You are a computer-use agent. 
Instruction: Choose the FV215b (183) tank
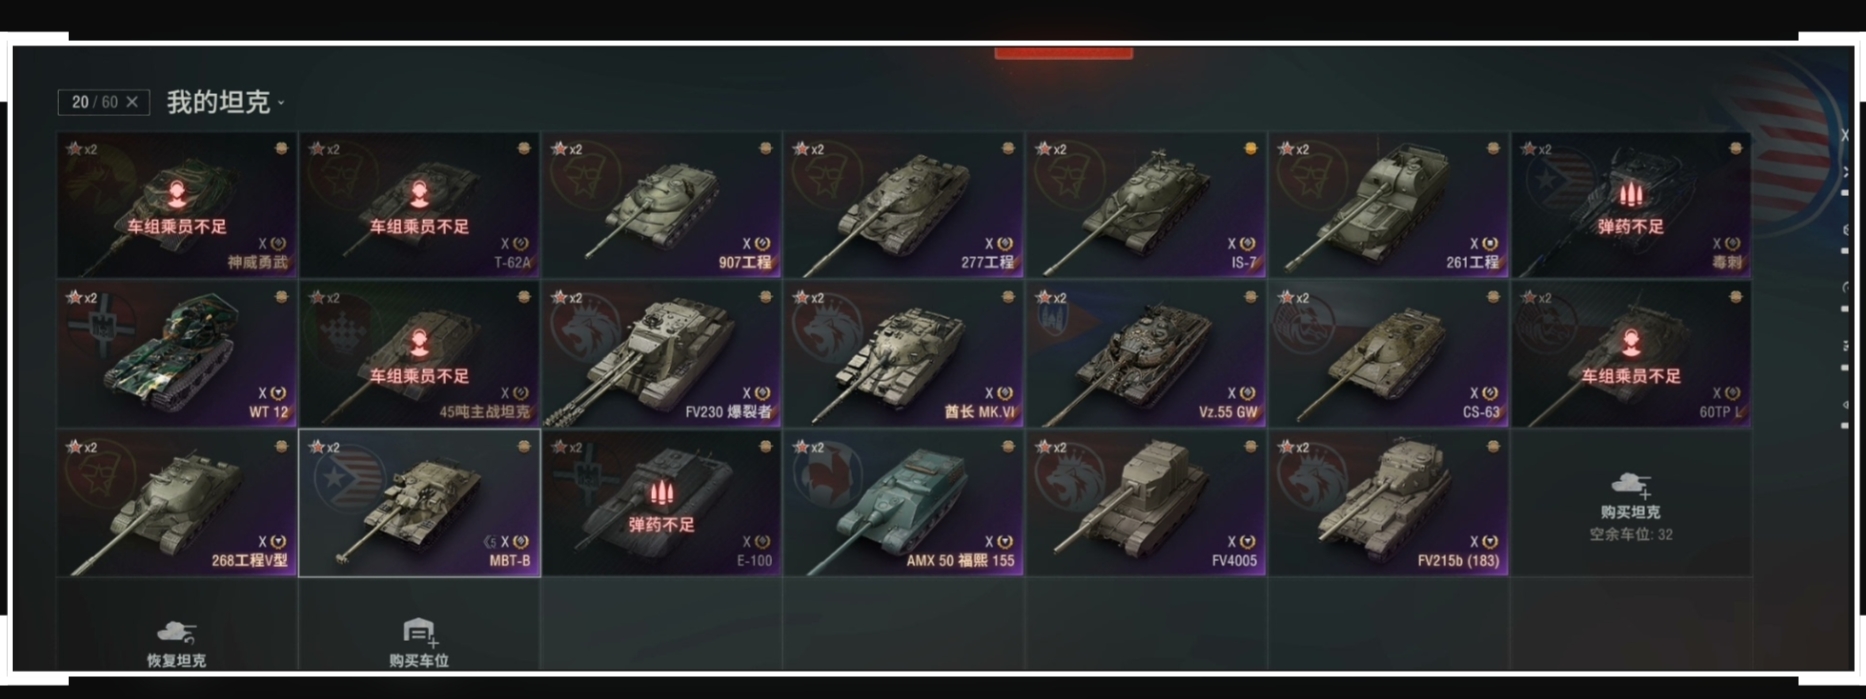[x=1388, y=503]
